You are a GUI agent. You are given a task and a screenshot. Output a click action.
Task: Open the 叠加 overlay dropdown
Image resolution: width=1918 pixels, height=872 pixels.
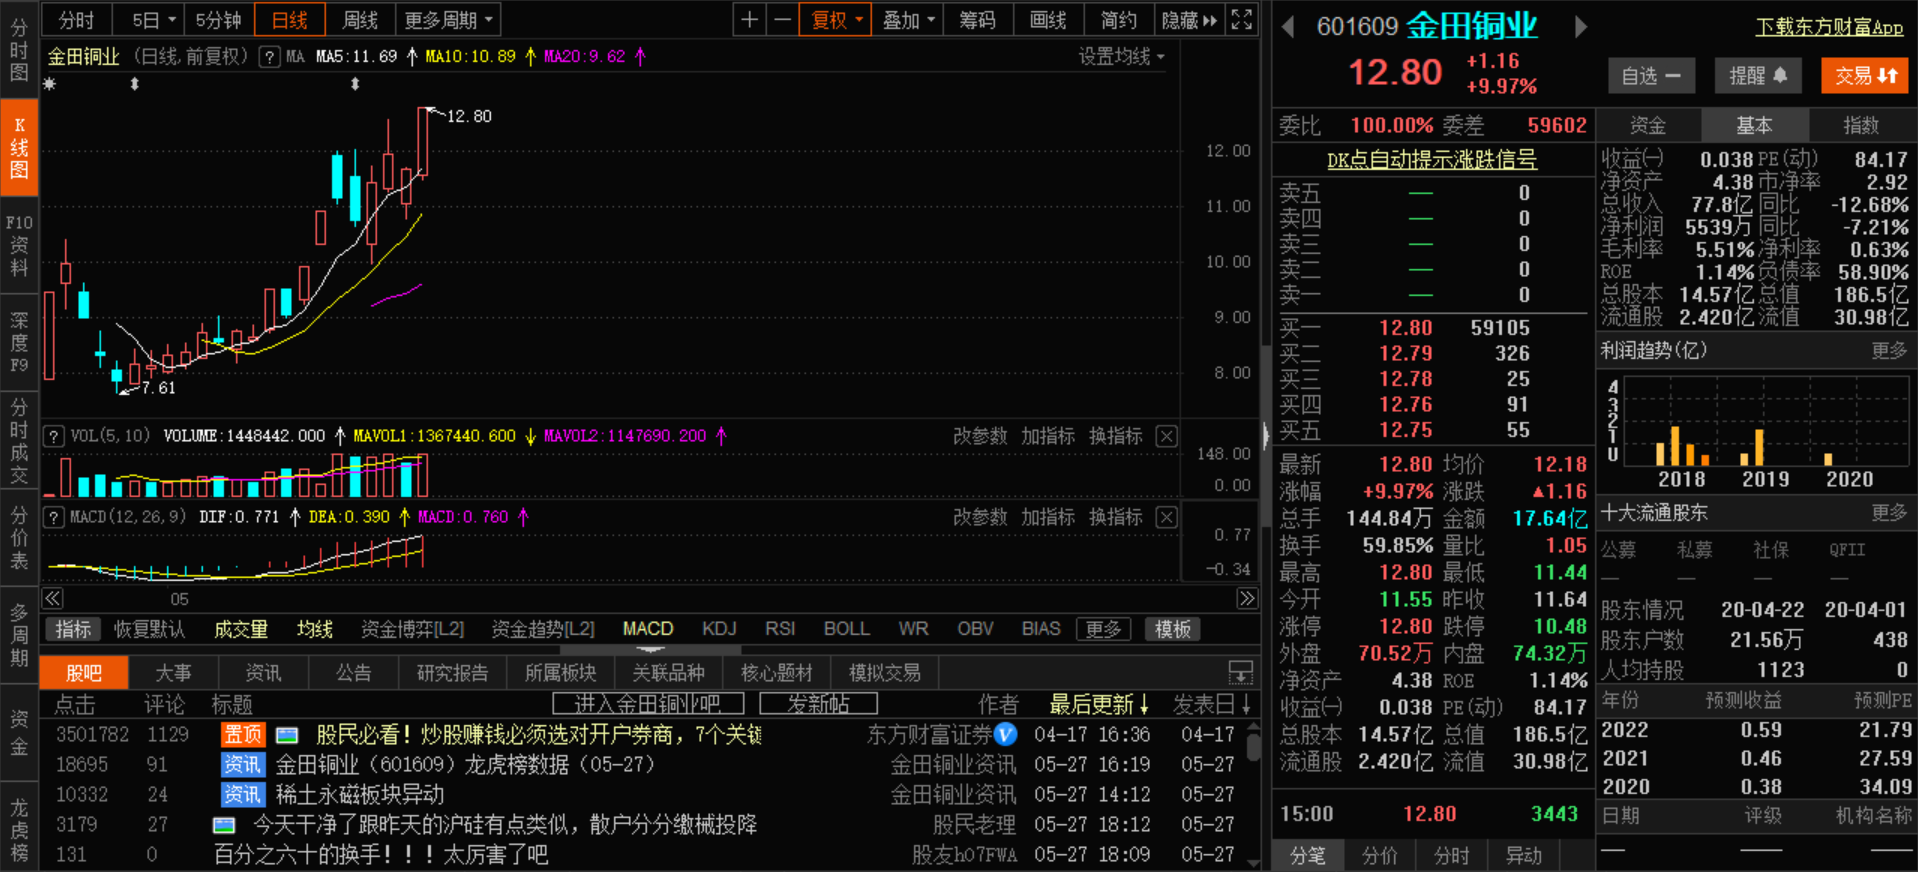pos(908,20)
